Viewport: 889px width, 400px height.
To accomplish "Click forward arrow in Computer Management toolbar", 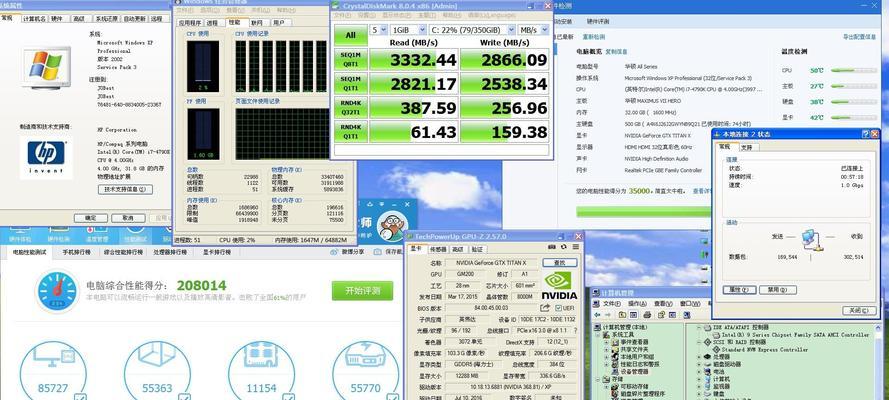I will [609, 314].
